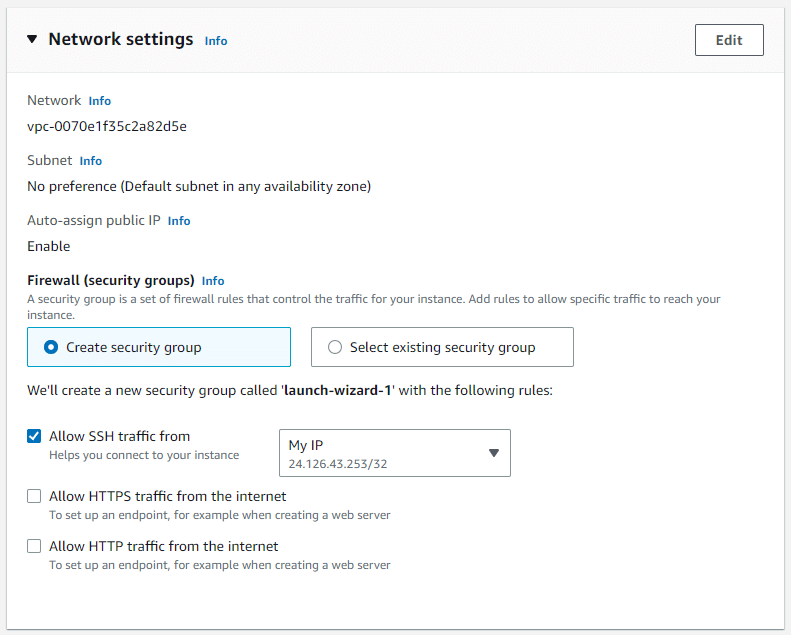The width and height of the screenshot is (791, 635).
Task: Open Info link next to Subnet label
Action: point(90,161)
